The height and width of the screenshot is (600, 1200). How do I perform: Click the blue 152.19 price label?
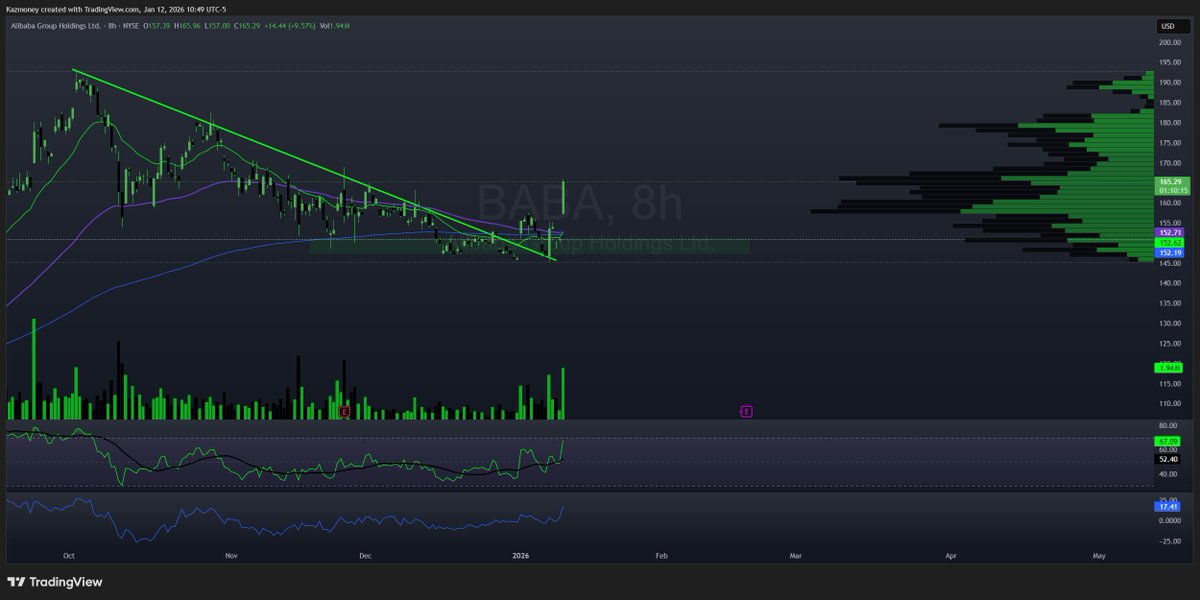click(1169, 253)
